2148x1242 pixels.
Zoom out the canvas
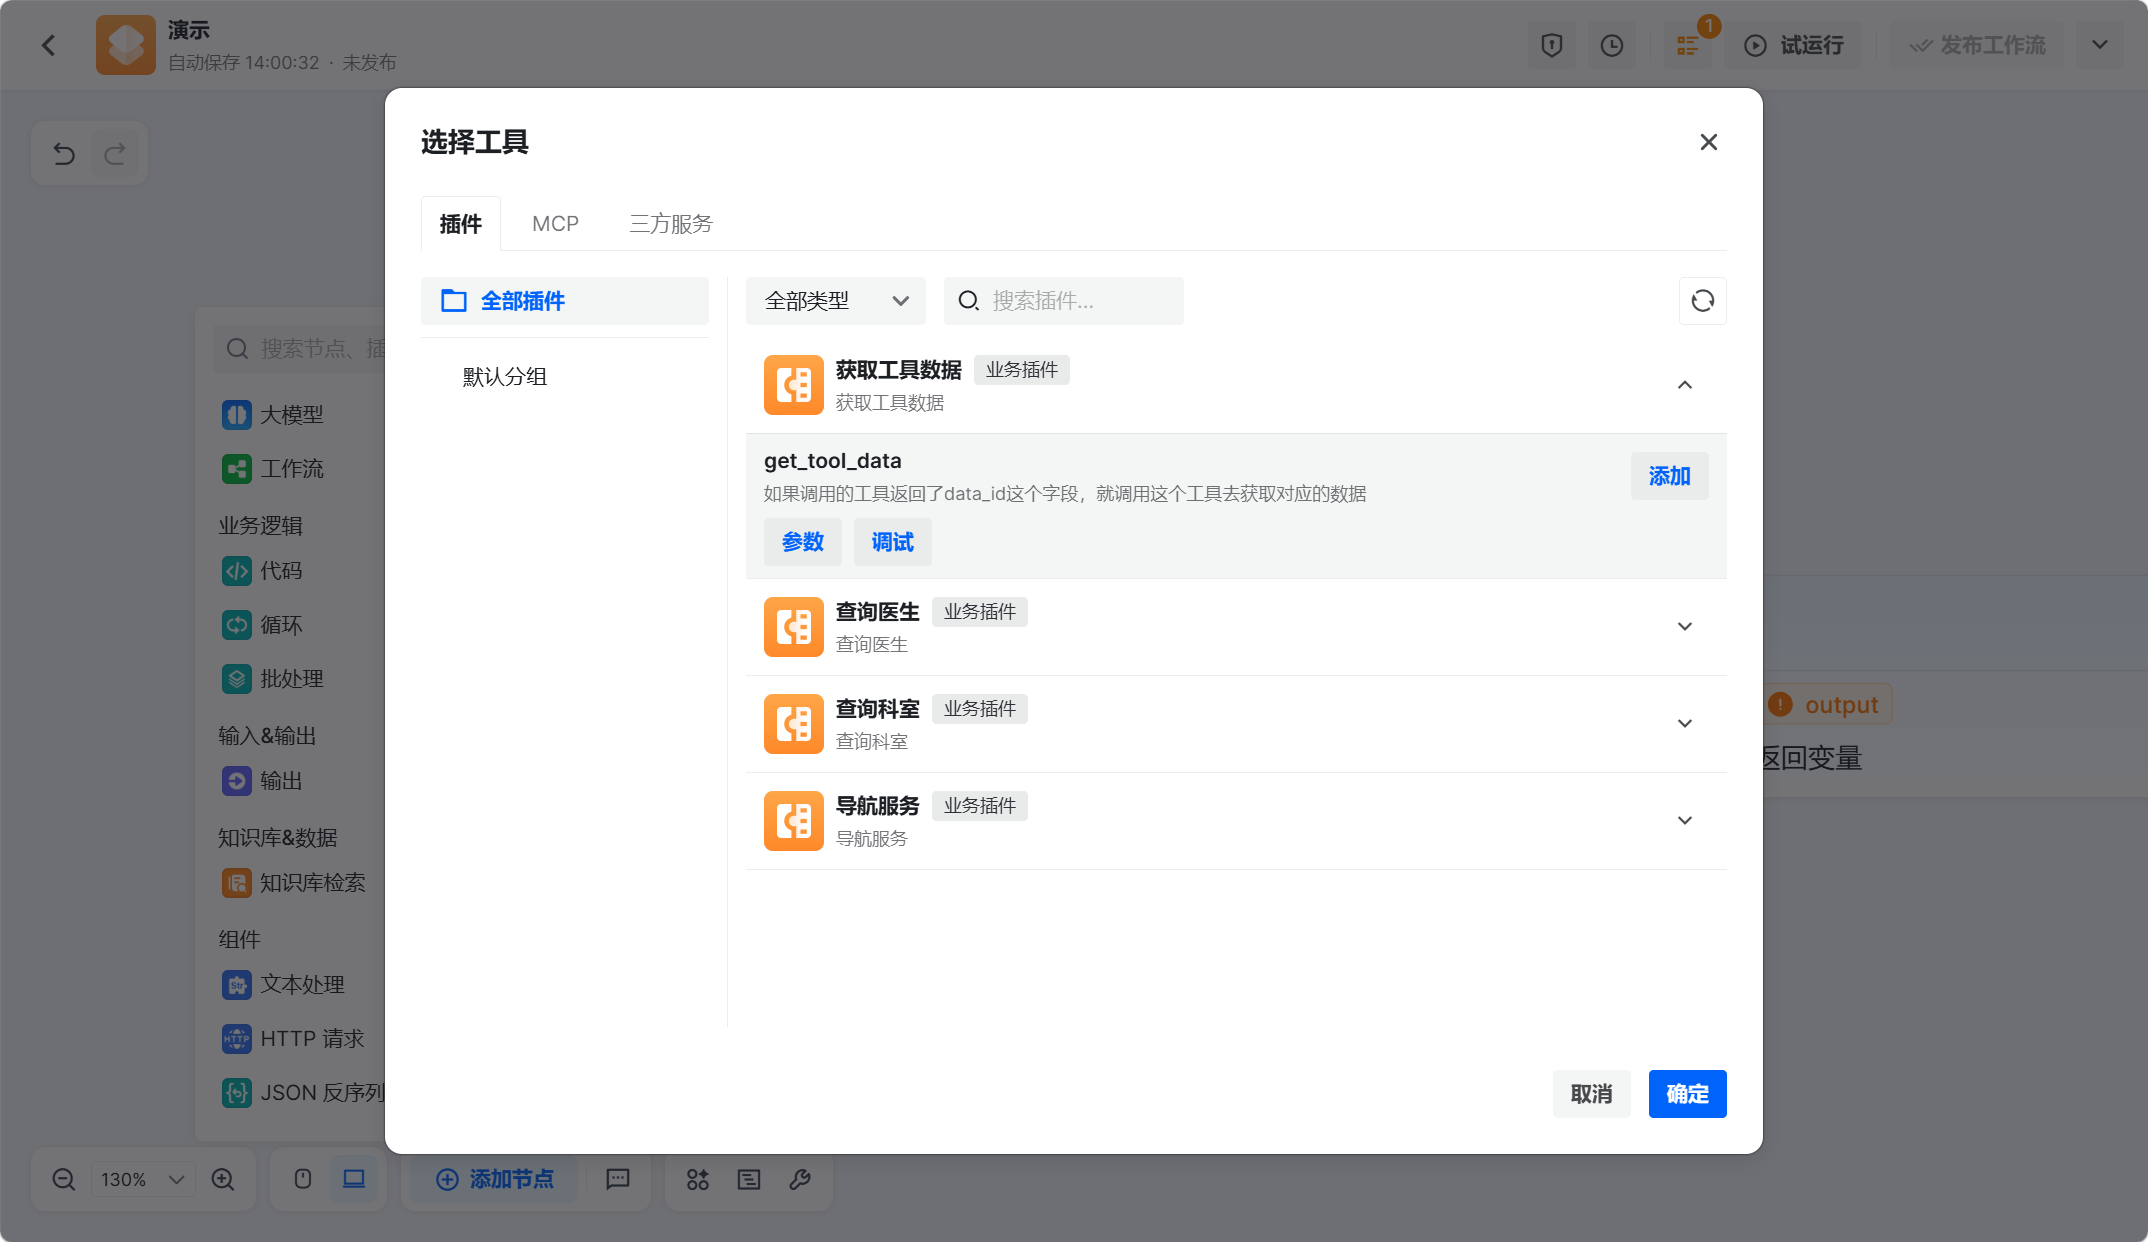point(64,1180)
